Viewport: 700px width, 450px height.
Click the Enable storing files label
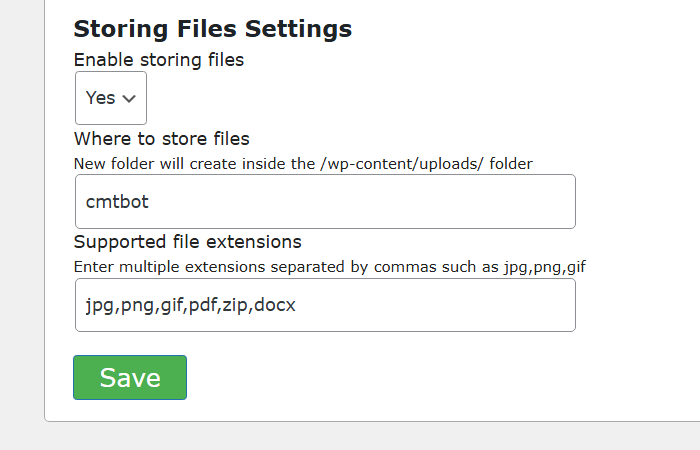point(158,60)
